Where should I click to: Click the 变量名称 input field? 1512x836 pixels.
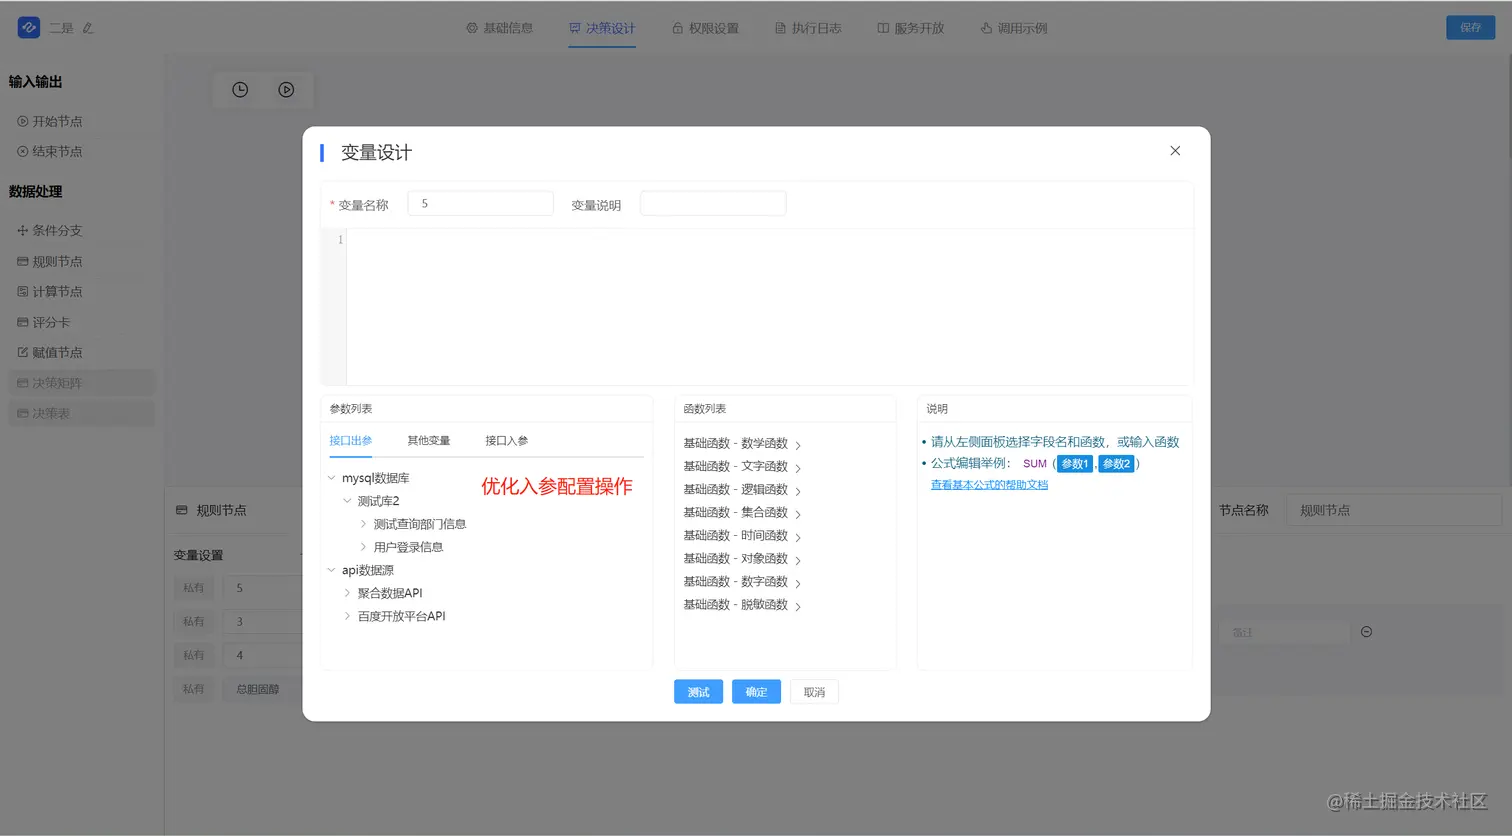tap(480, 204)
